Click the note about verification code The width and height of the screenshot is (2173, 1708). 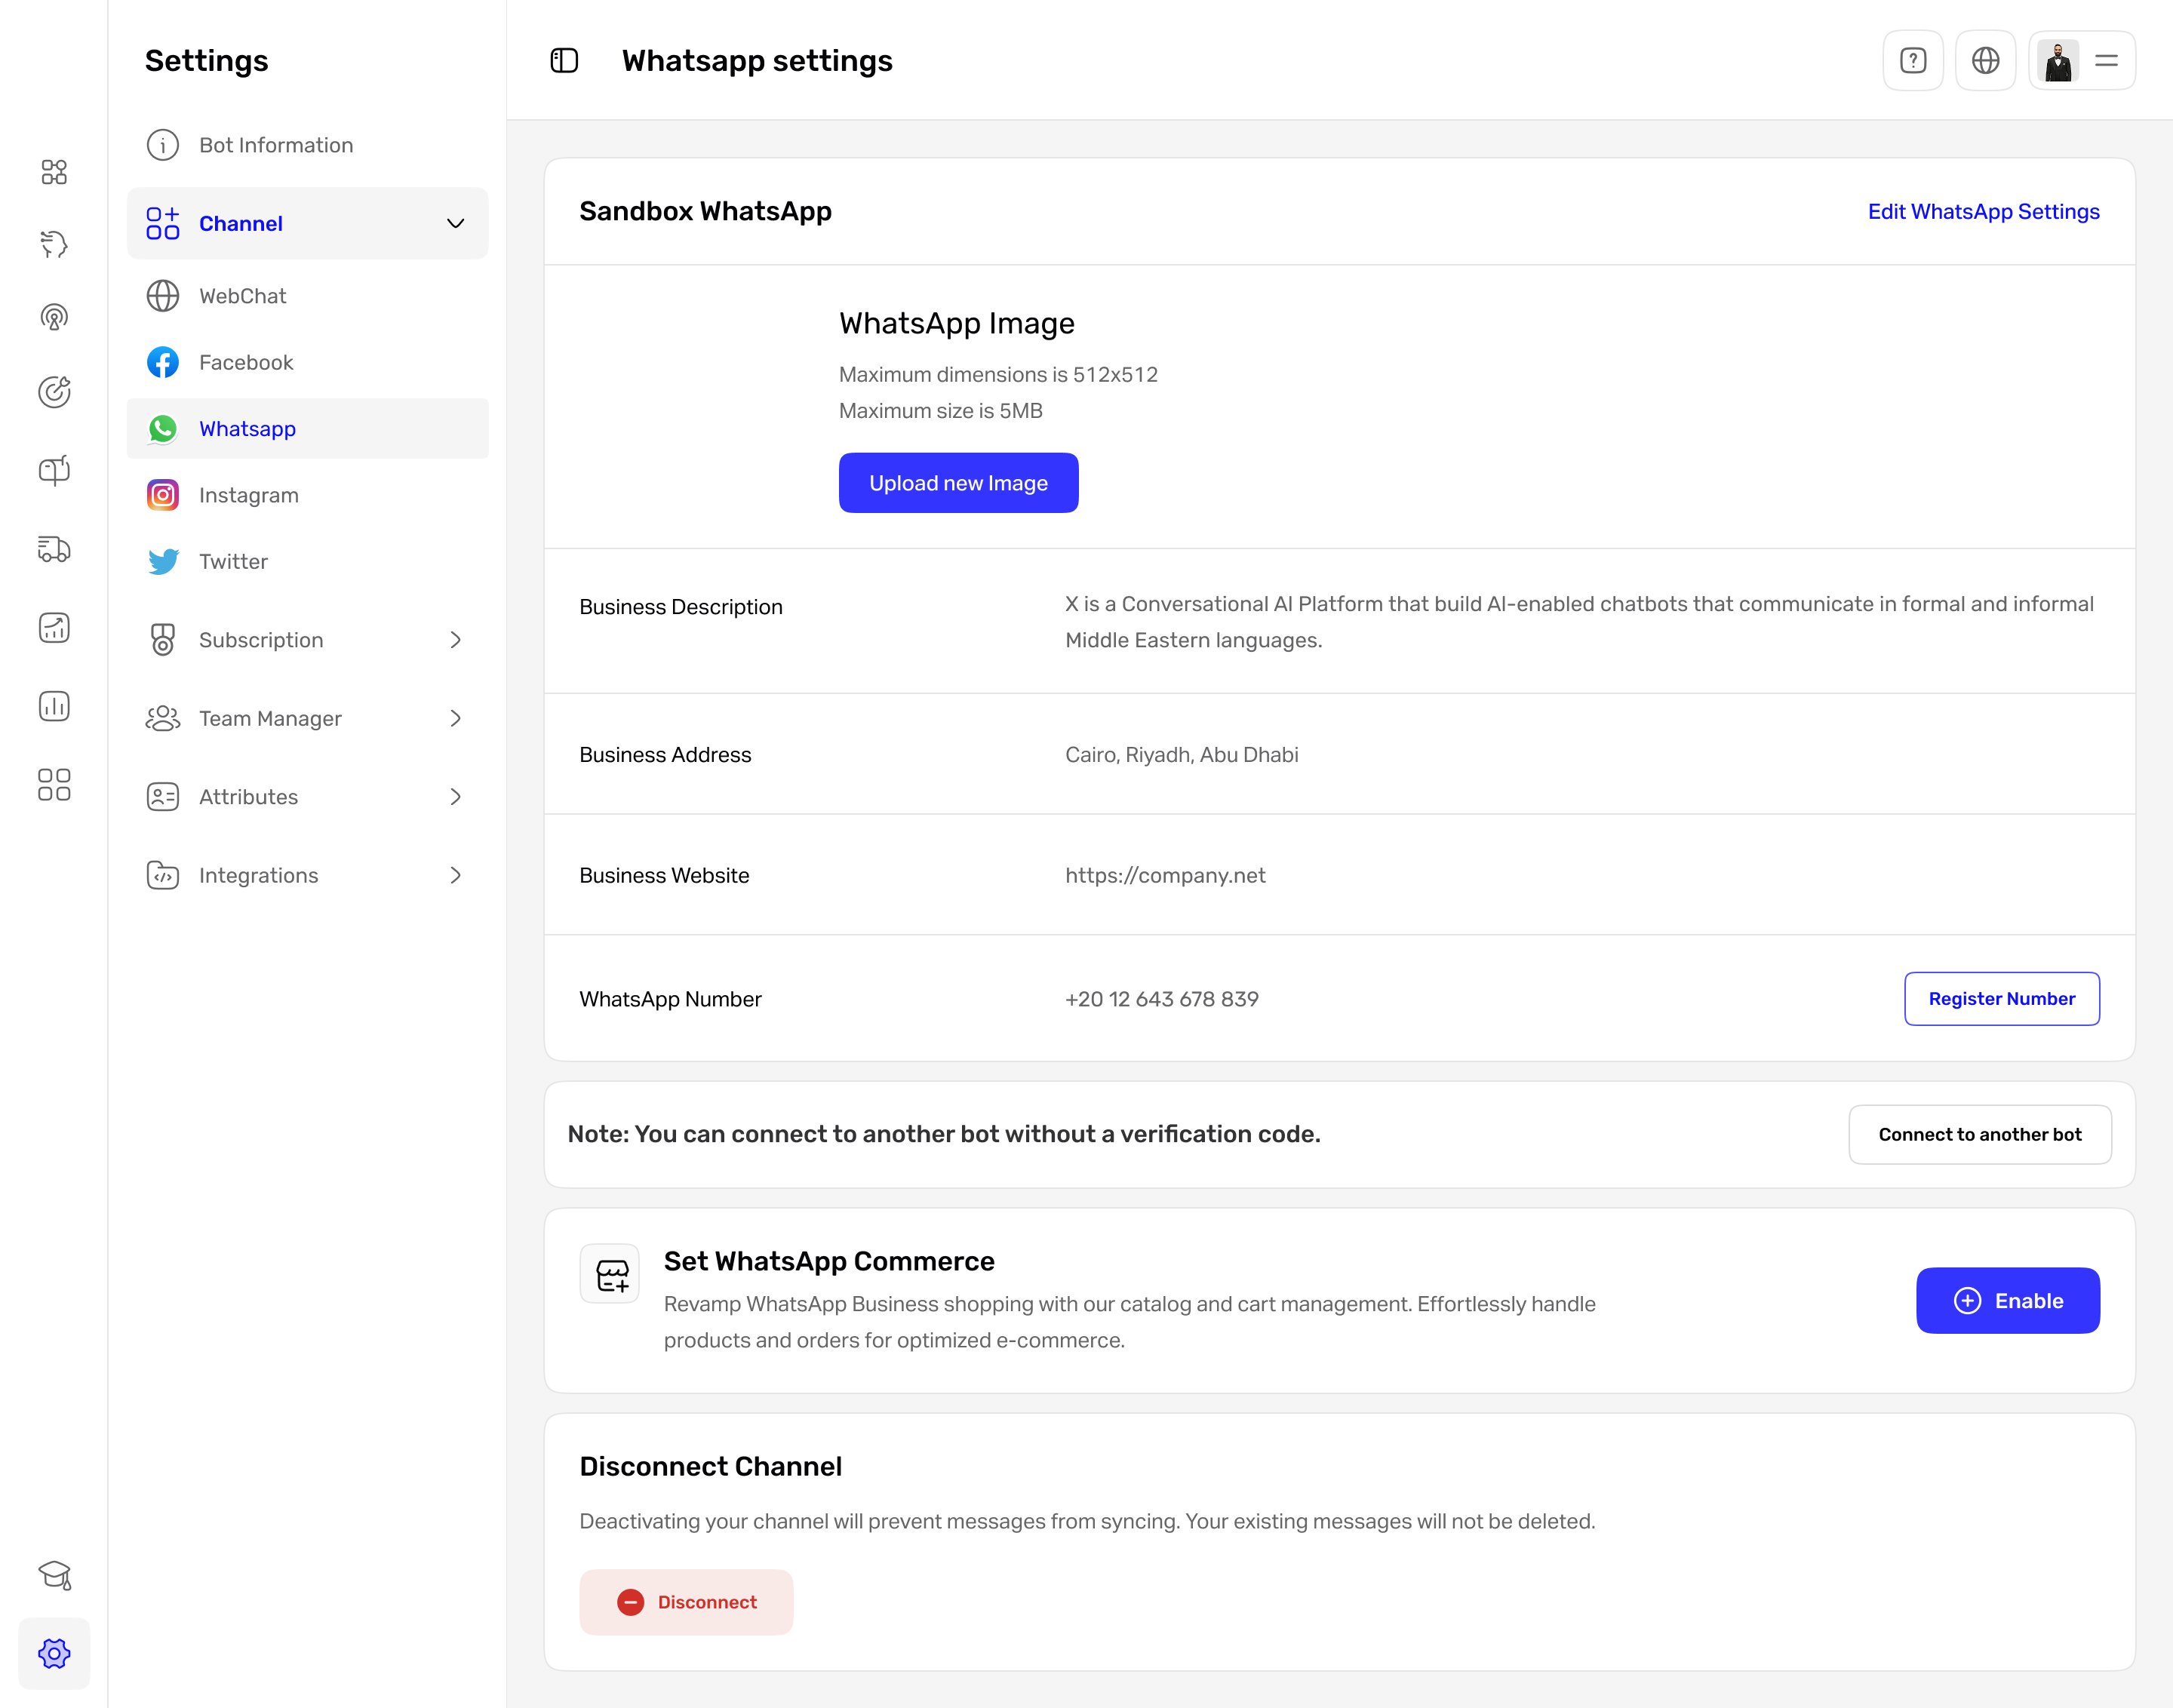coord(944,1135)
